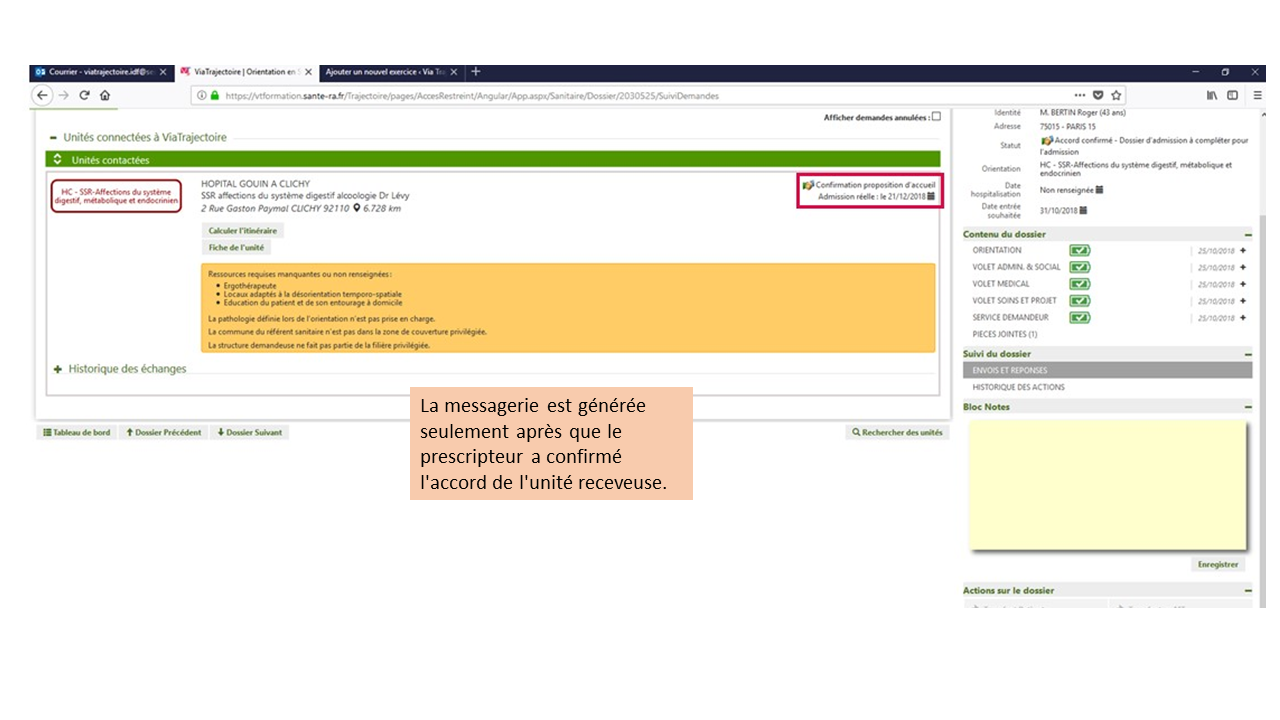Click Calculer l'itinéraire button
Screen dimensions: 1280x720
pos(243,231)
